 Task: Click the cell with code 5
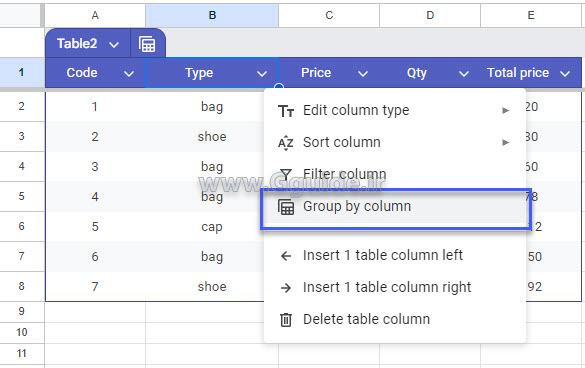(95, 227)
